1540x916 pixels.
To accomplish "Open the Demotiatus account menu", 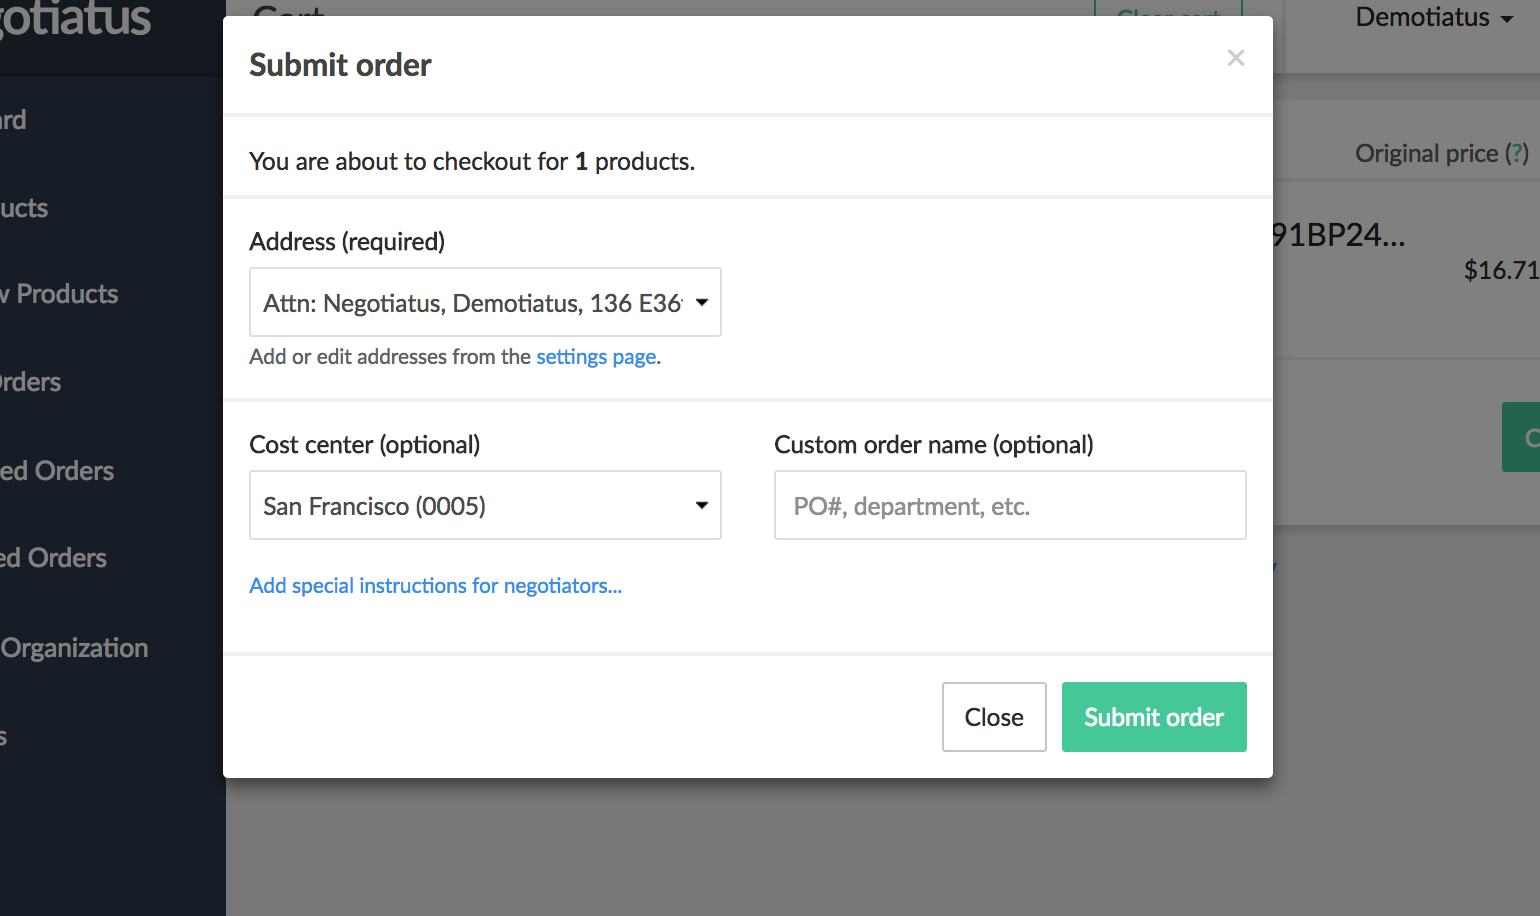I will point(1433,17).
